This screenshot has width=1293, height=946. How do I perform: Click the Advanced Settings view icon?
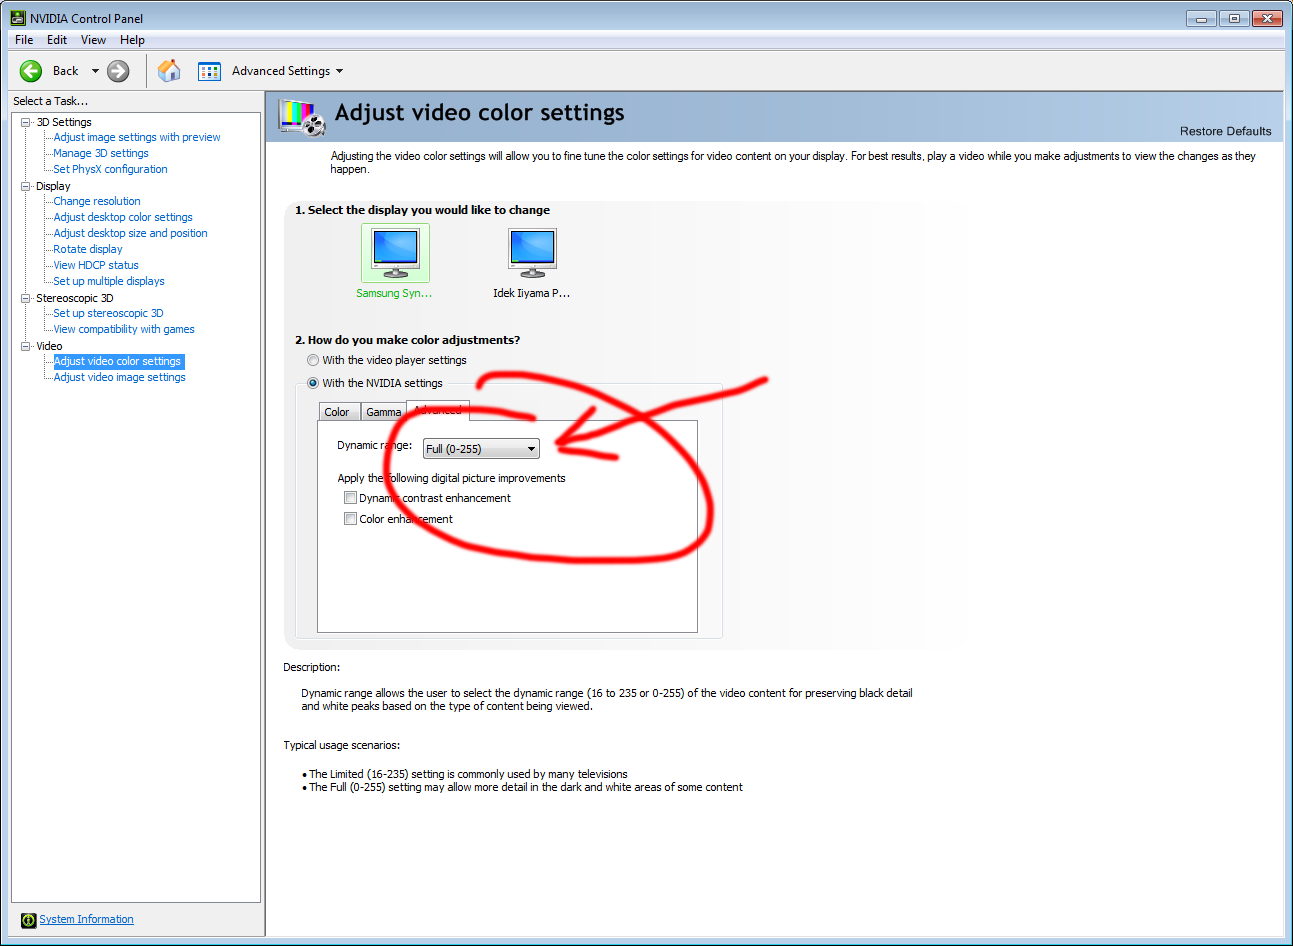pos(209,71)
